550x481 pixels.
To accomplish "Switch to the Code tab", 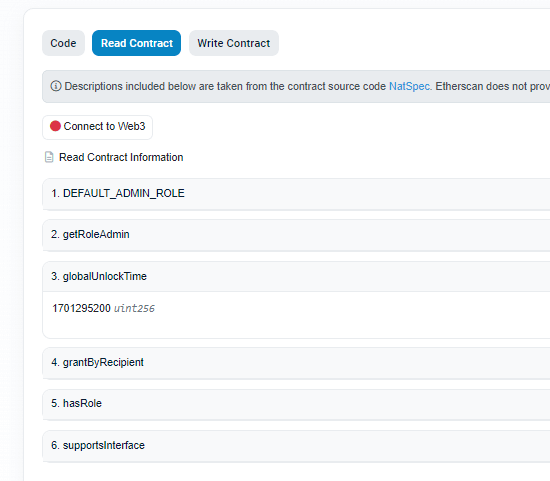I will [63, 43].
